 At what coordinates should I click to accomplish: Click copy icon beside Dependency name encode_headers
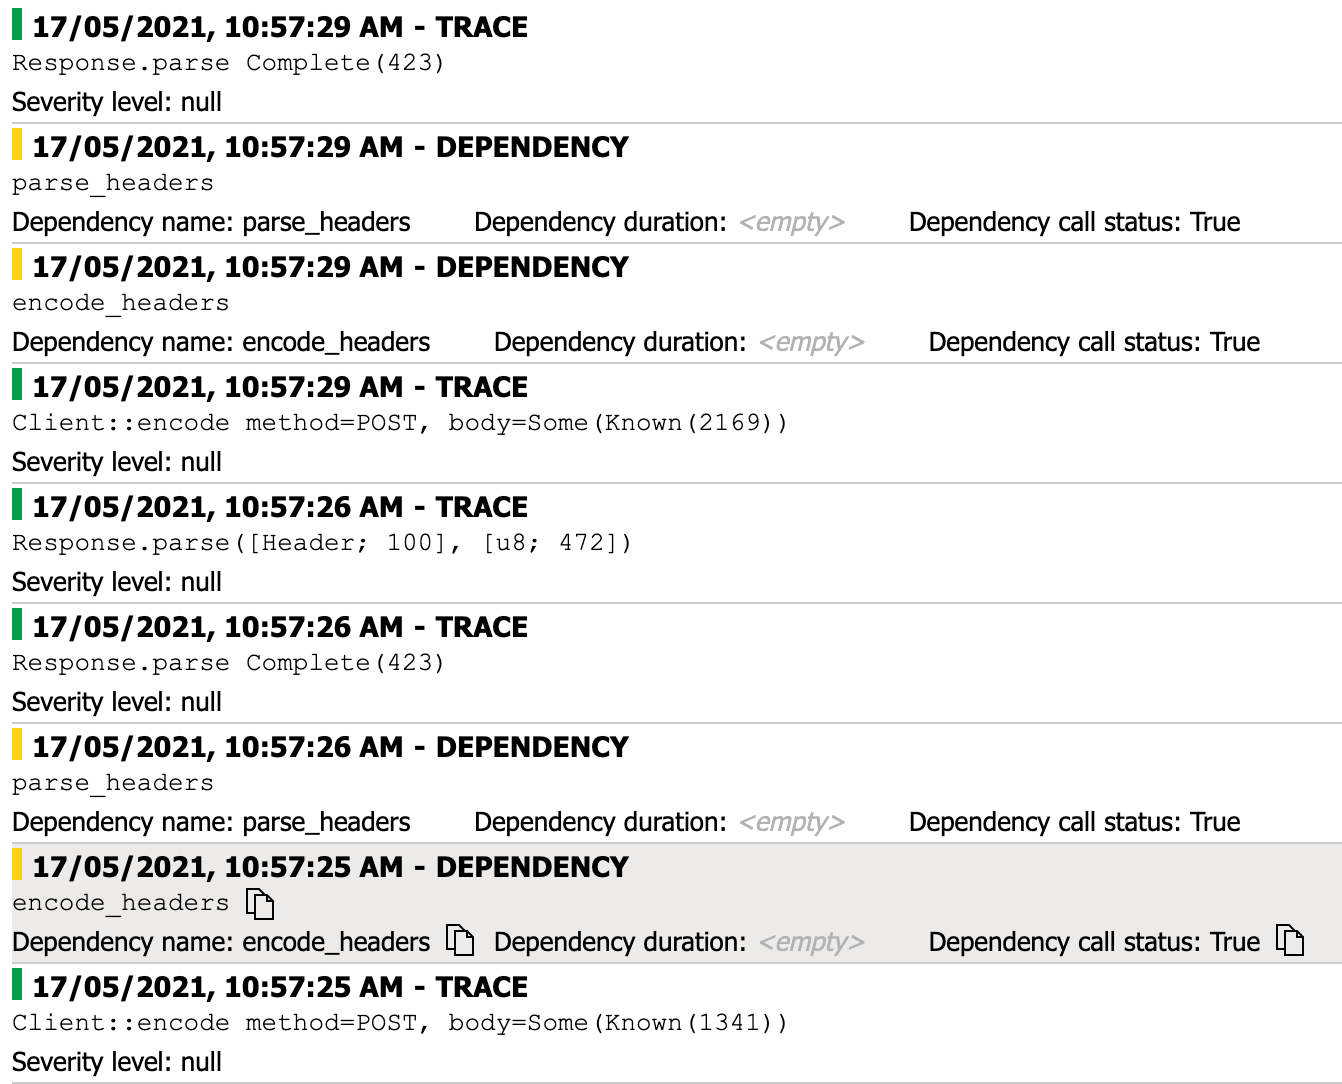459,941
